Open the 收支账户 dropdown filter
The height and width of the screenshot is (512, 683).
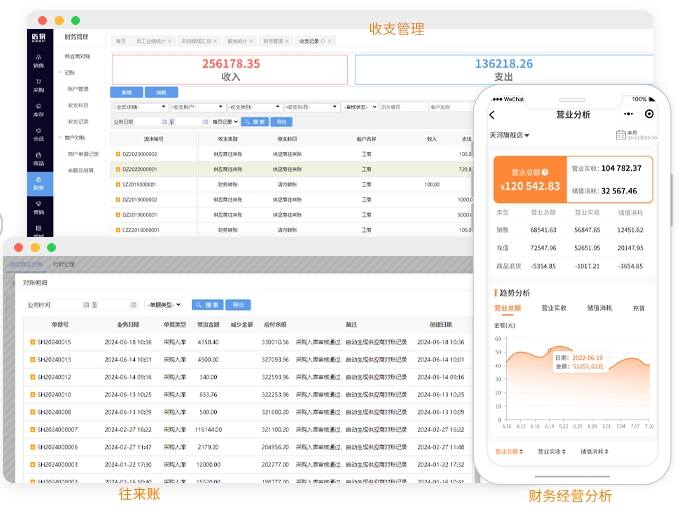pos(197,107)
